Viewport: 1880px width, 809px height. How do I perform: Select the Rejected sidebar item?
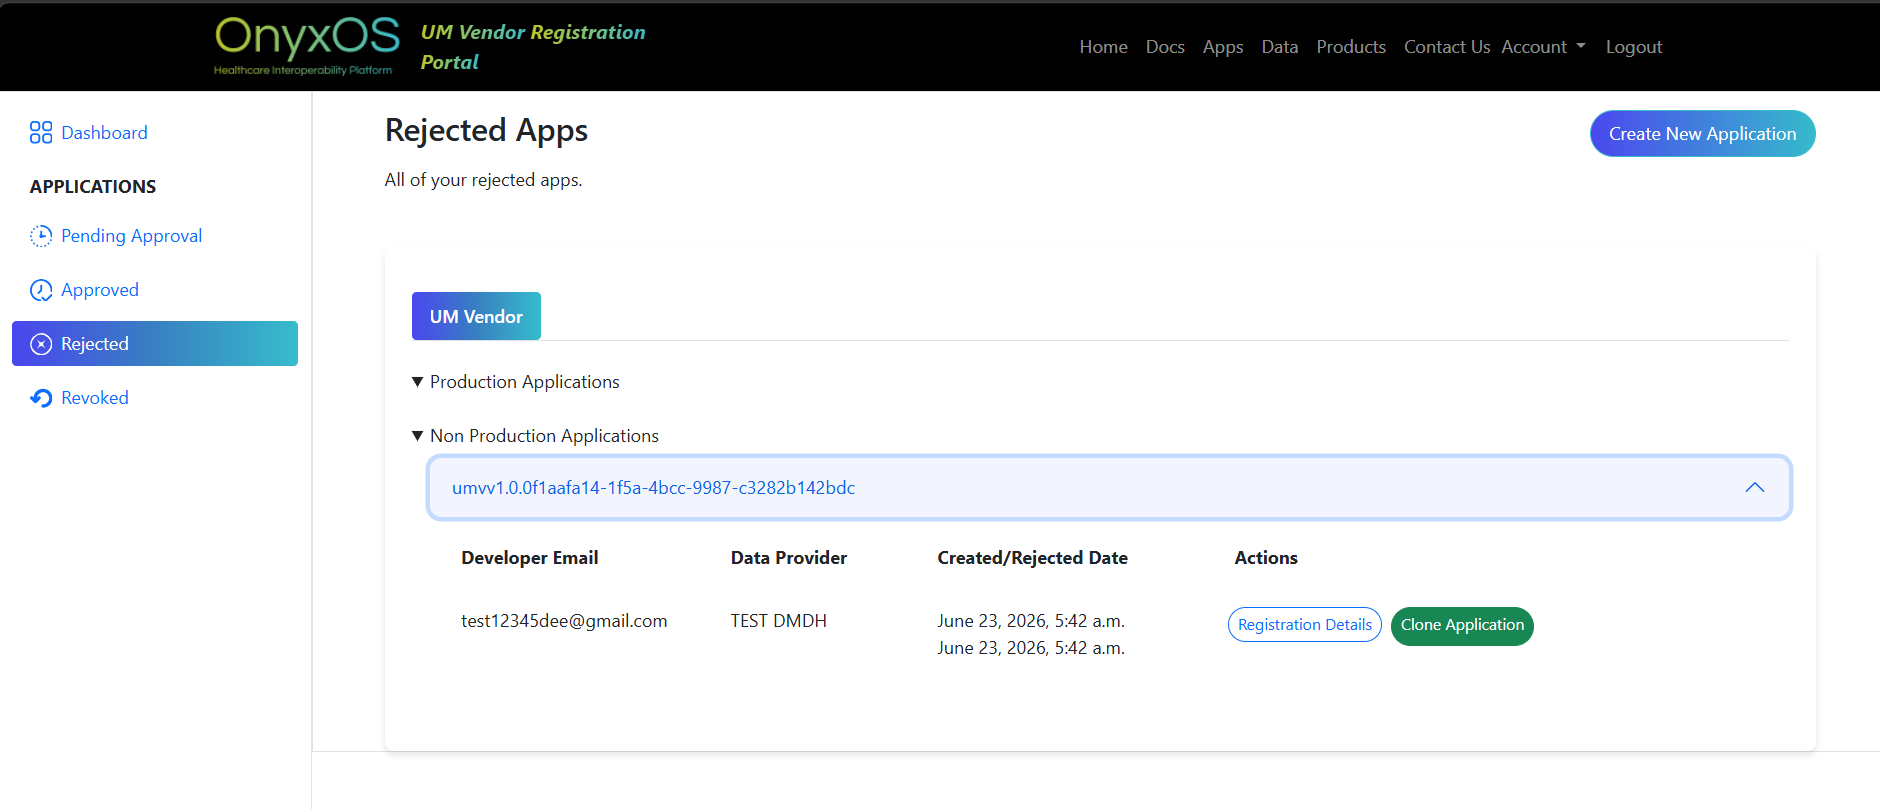[155, 343]
